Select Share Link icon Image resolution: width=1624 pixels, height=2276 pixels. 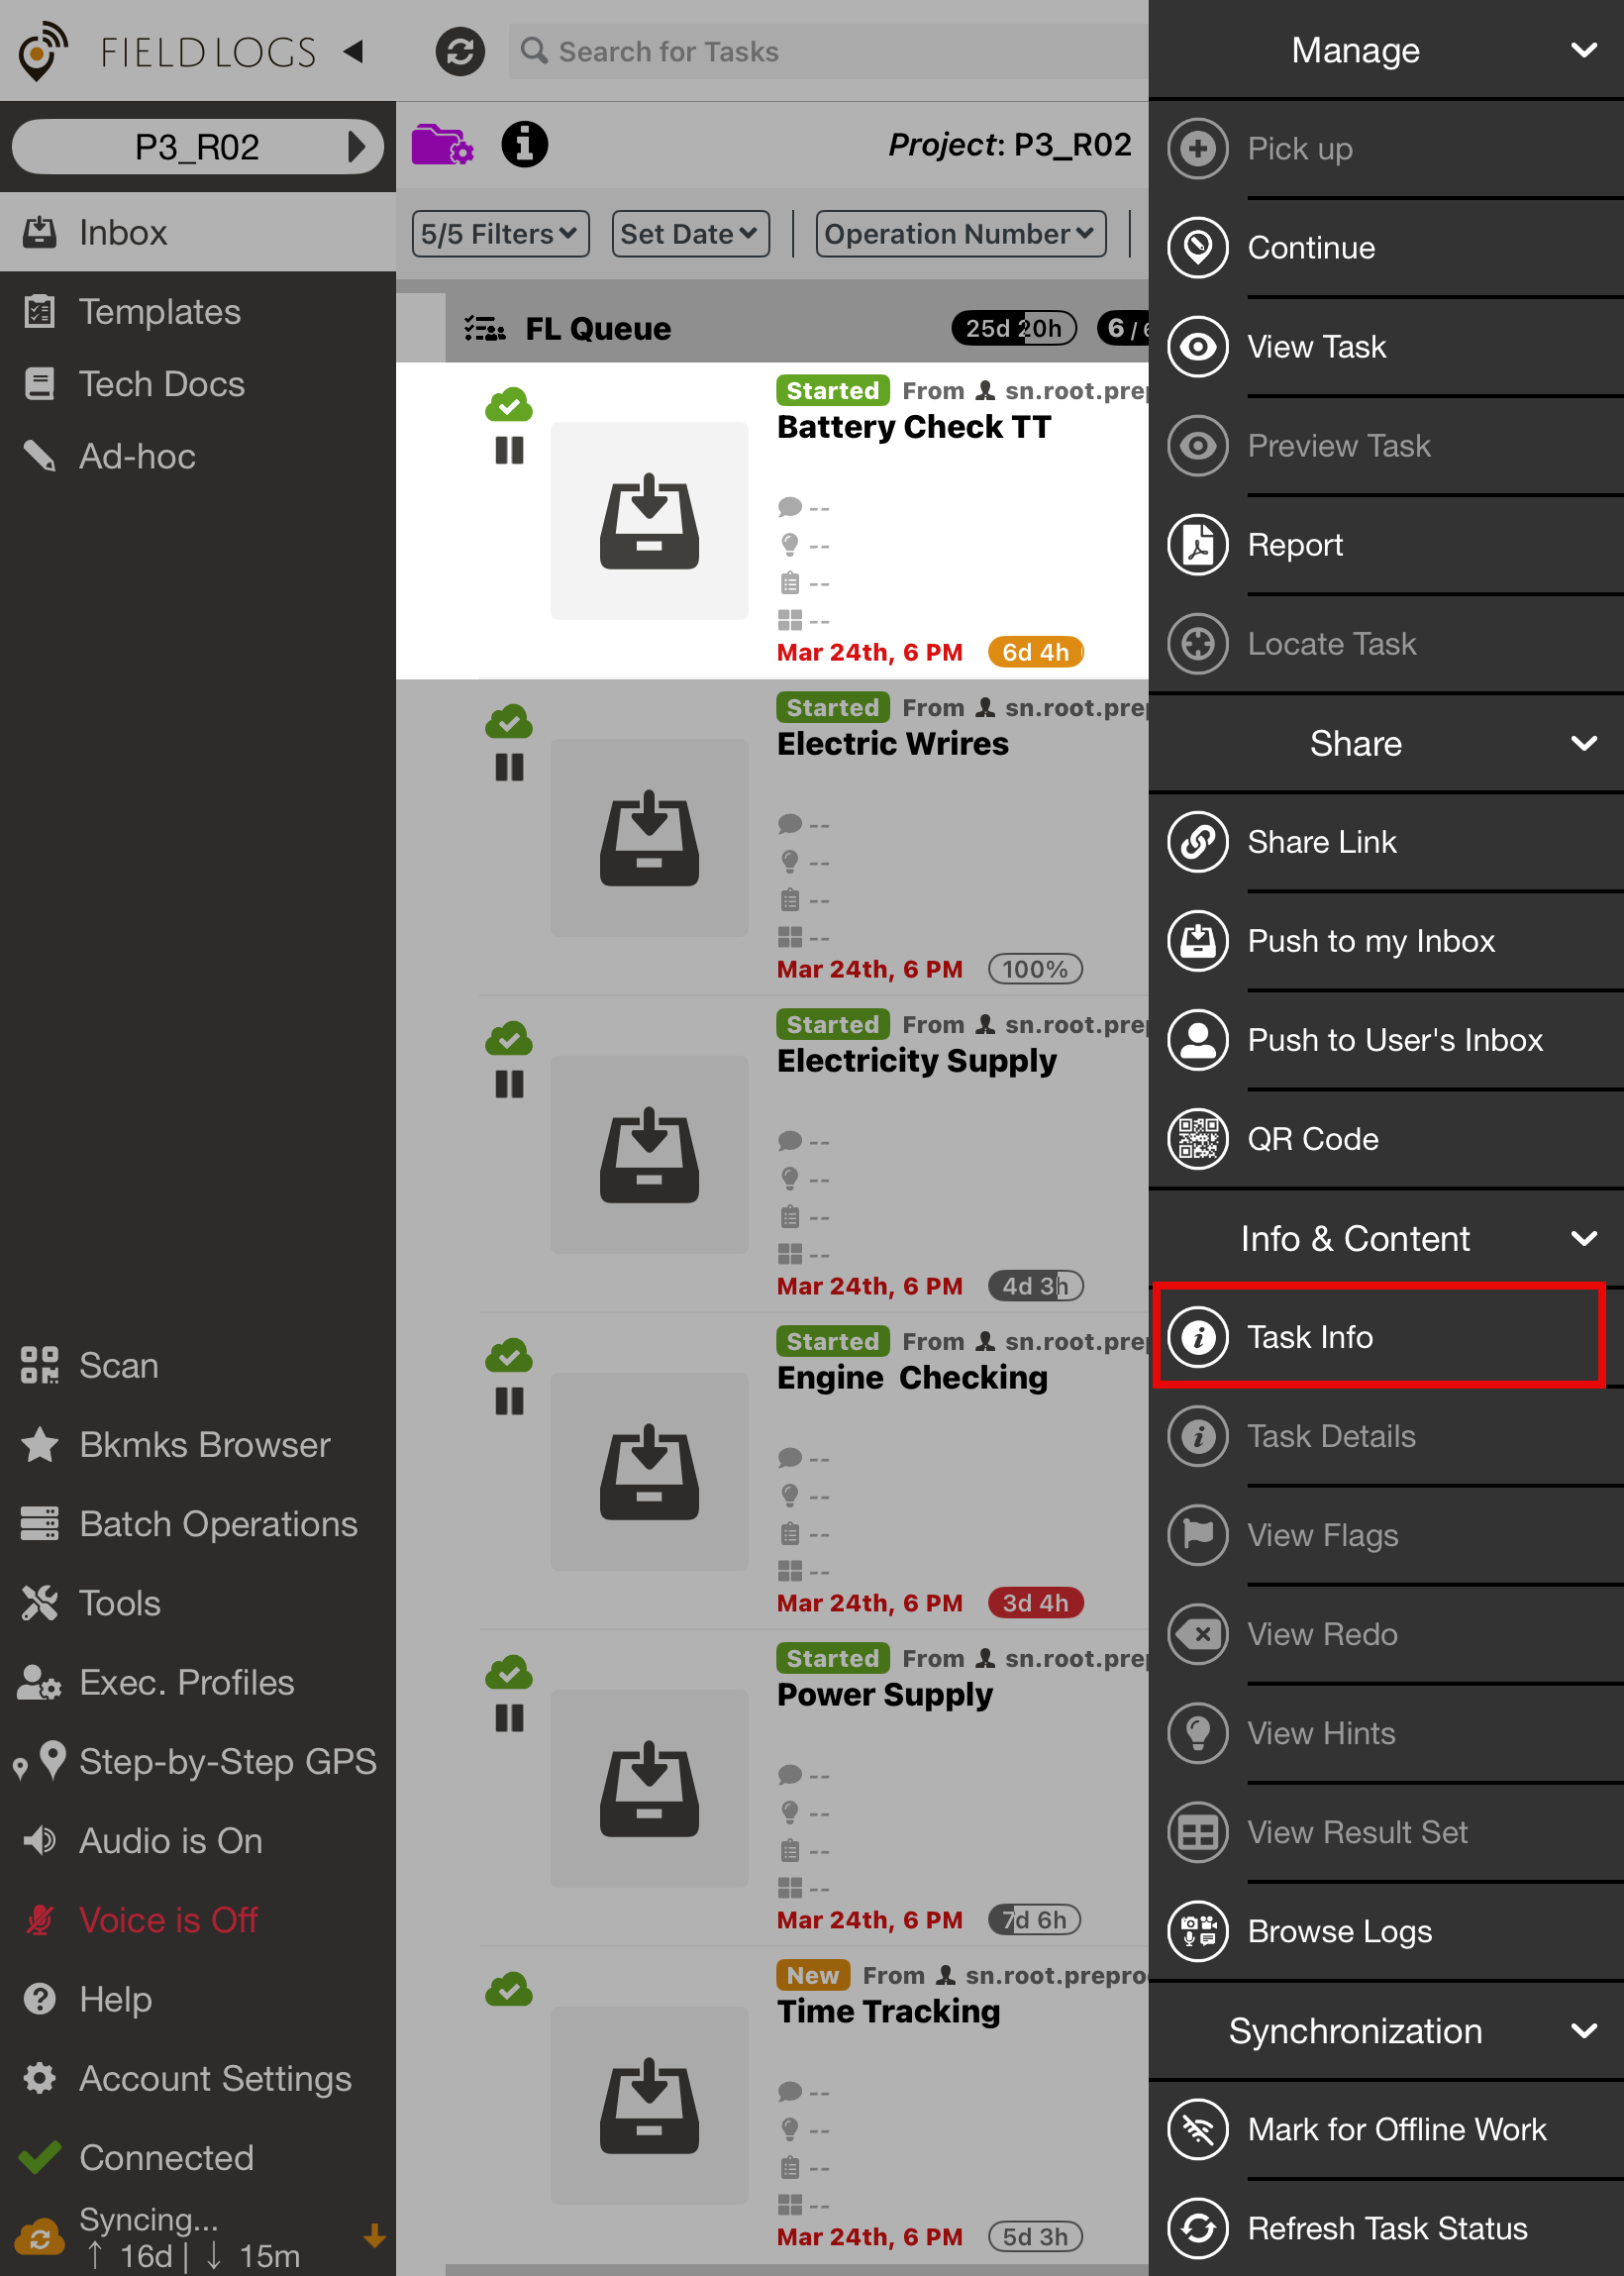(1197, 842)
